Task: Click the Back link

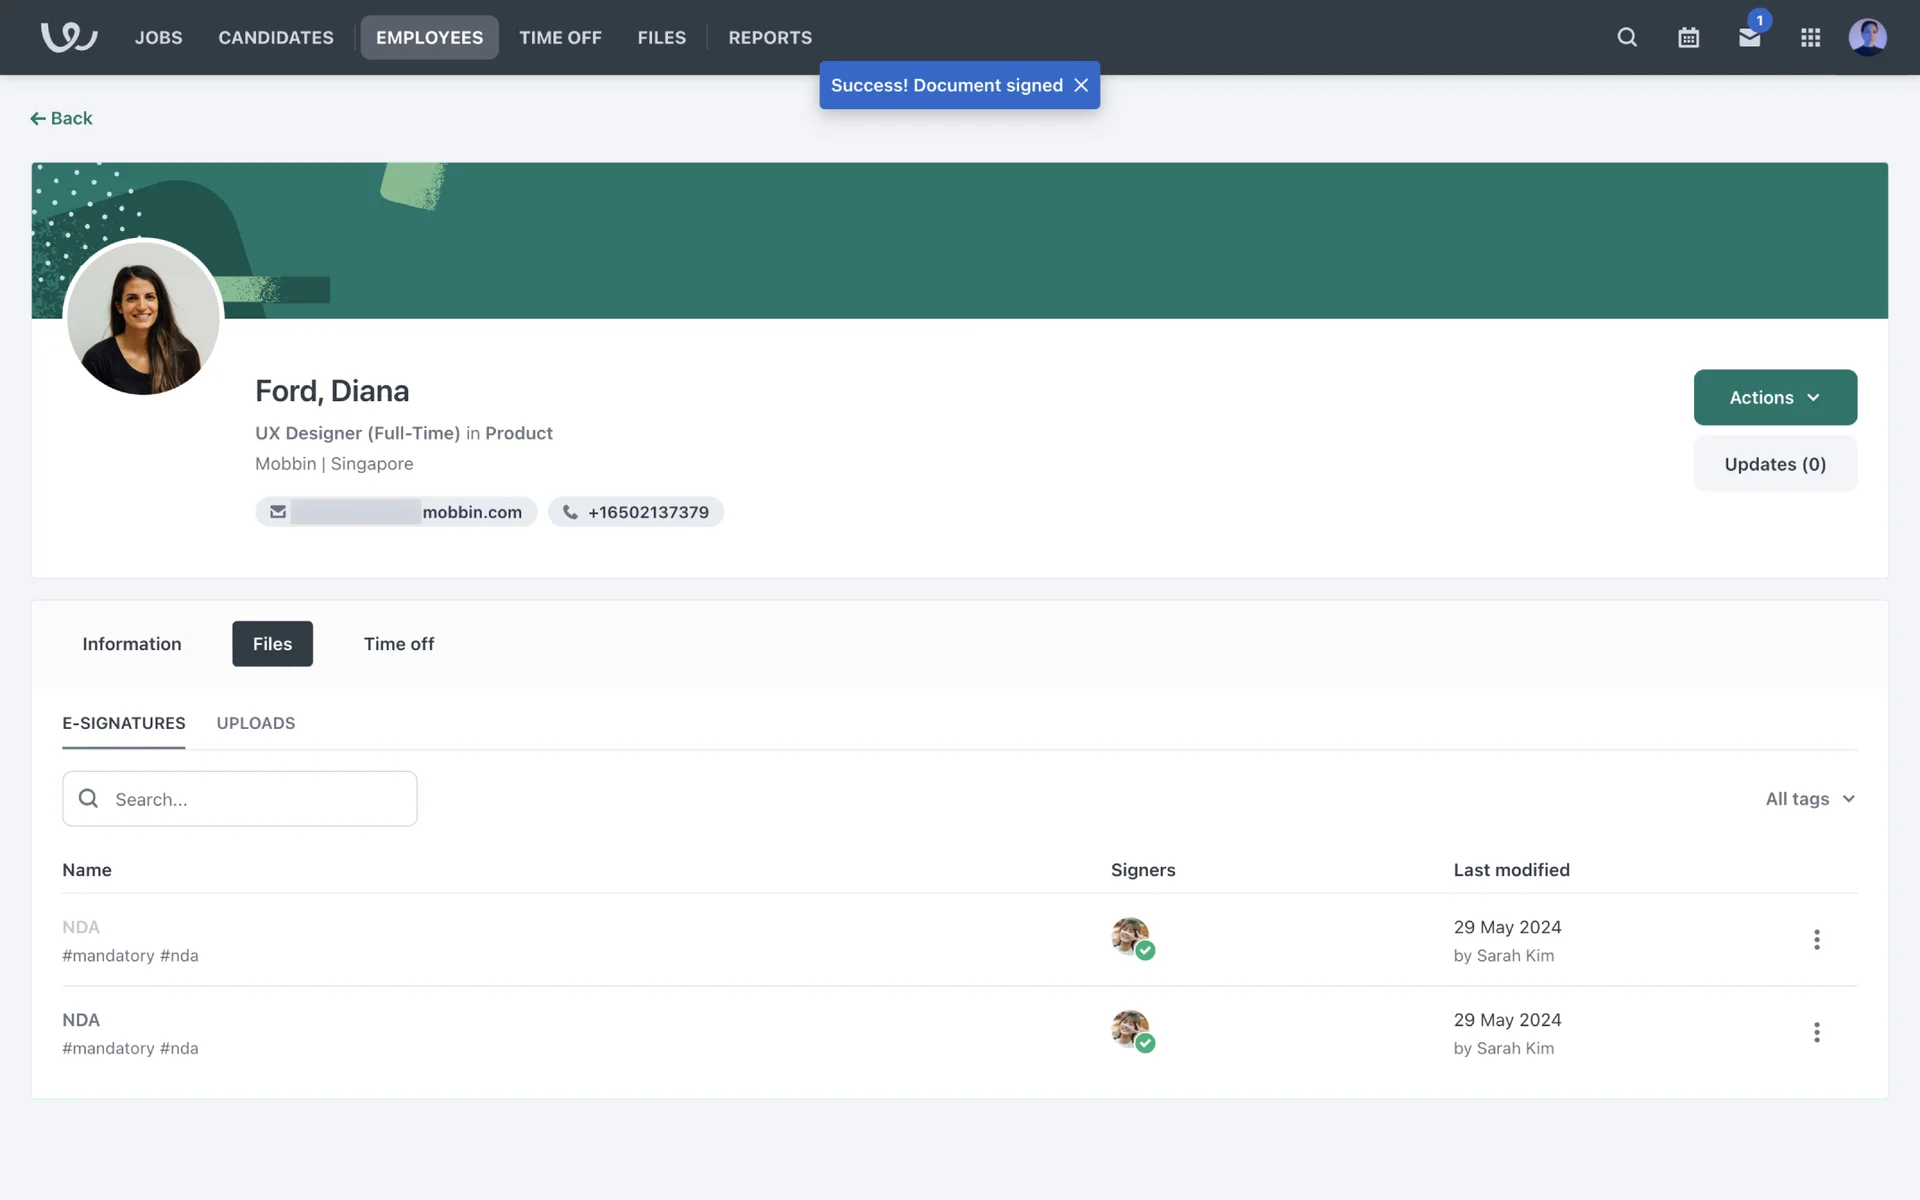Action: 62,118
